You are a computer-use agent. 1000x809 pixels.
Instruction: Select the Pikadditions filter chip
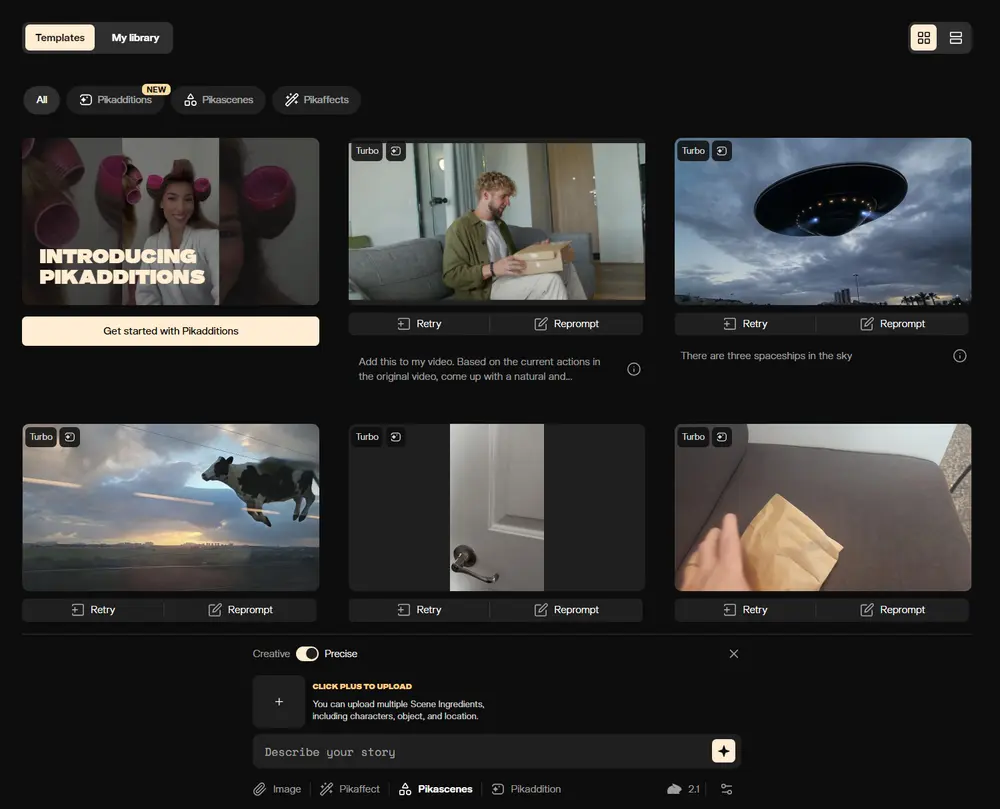pos(116,100)
